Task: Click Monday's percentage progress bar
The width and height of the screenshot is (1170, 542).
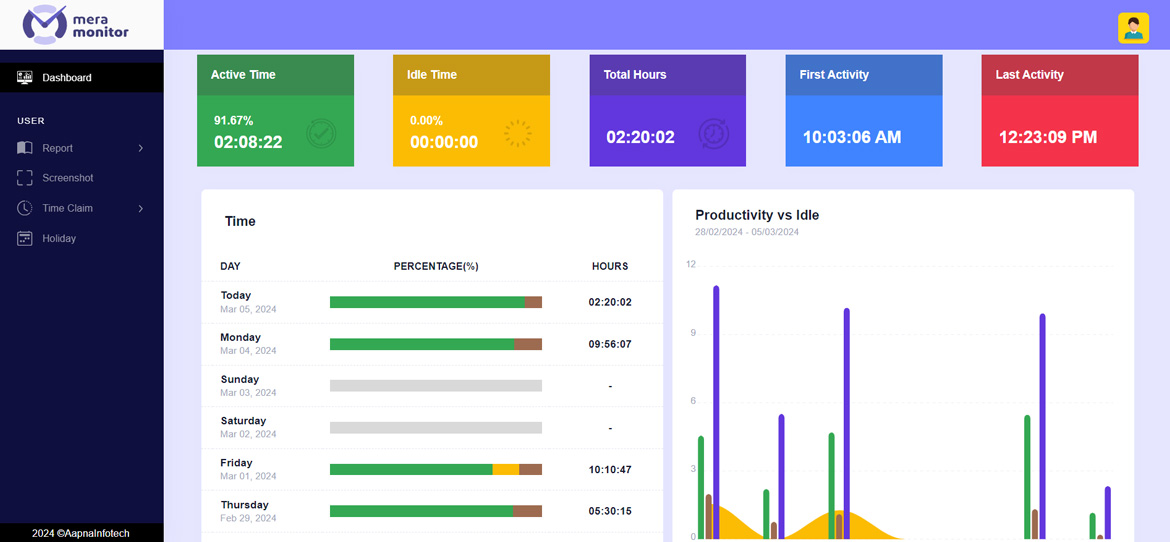Action: coord(435,344)
